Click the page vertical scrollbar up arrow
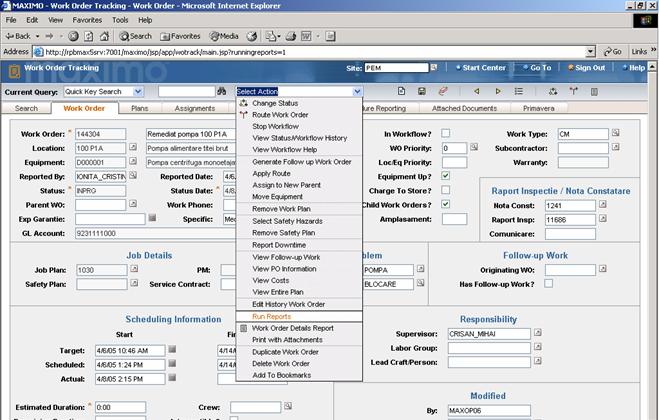 (x=652, y=66)
